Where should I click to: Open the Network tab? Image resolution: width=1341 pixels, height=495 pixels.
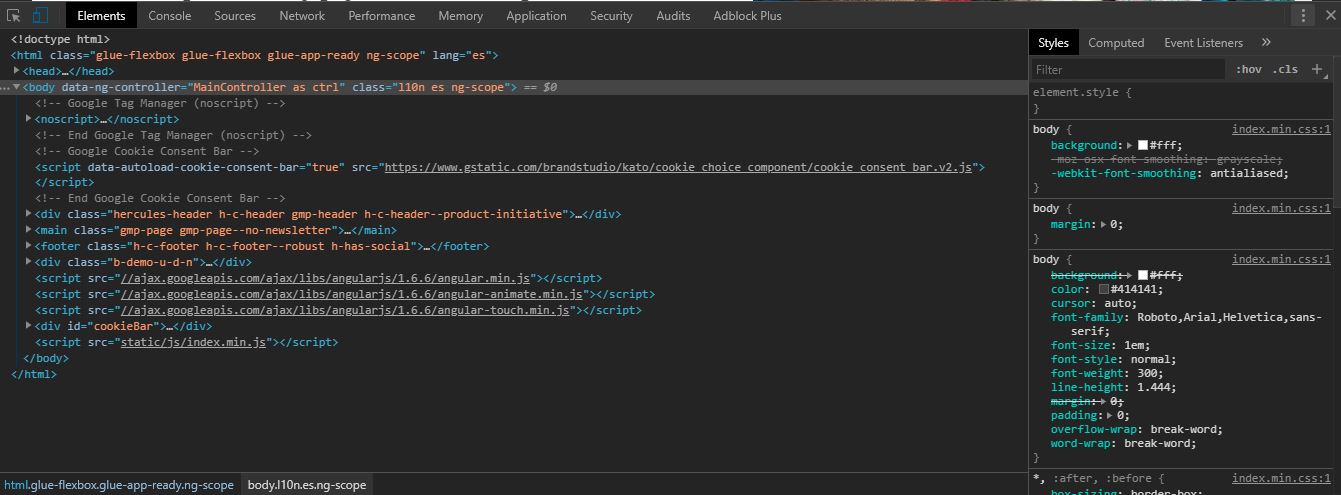(302, 16)
